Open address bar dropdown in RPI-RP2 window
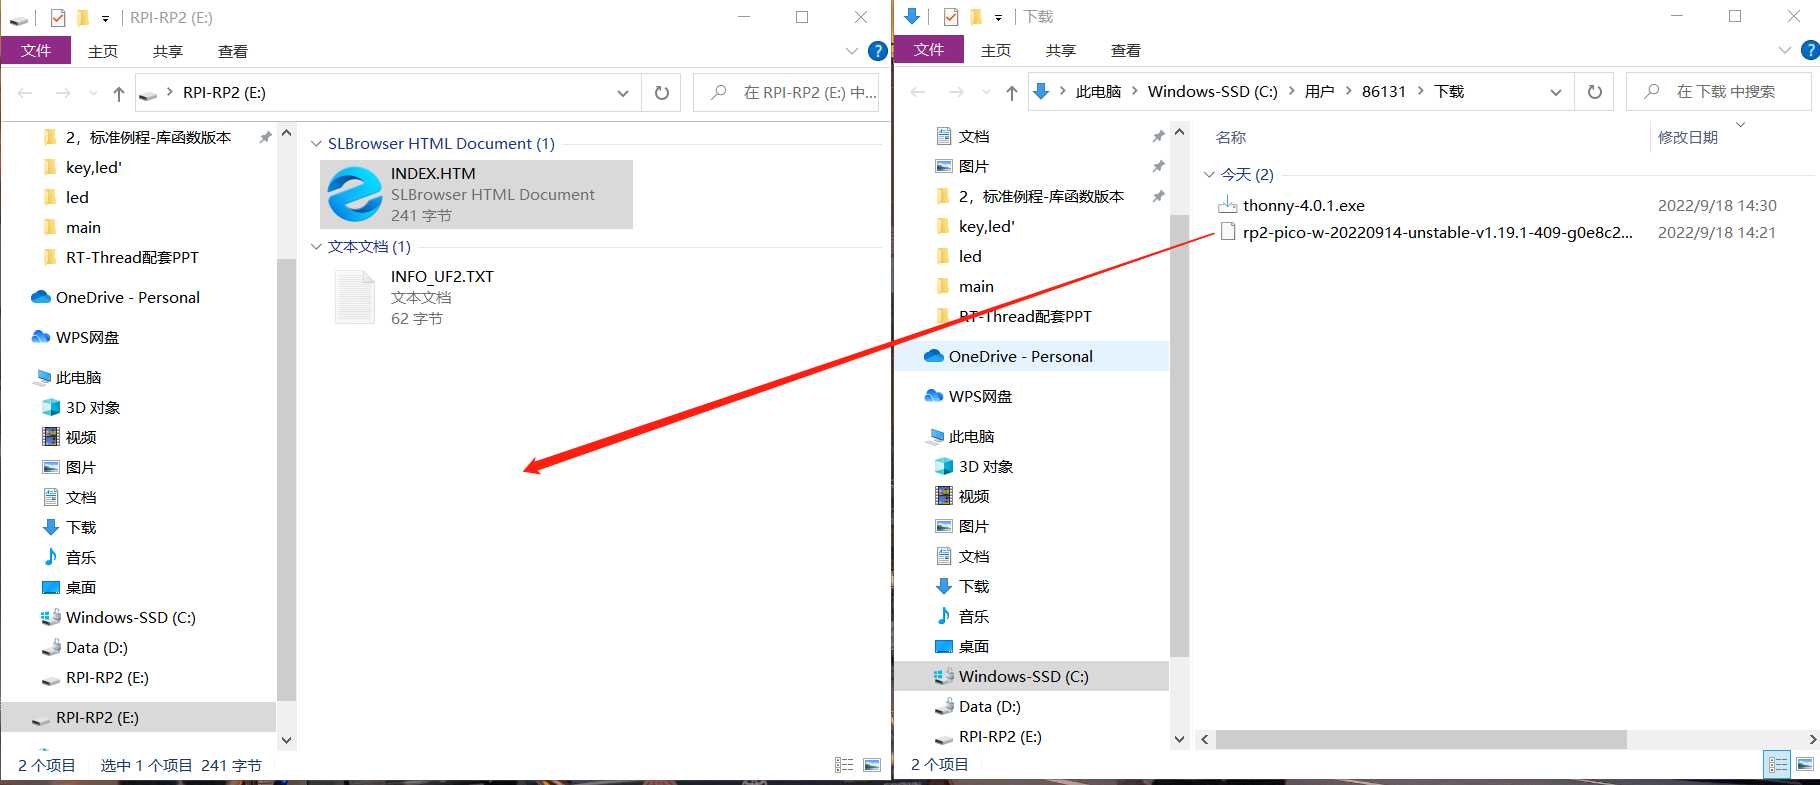The image size is (1820, 785). click(623, 93)
